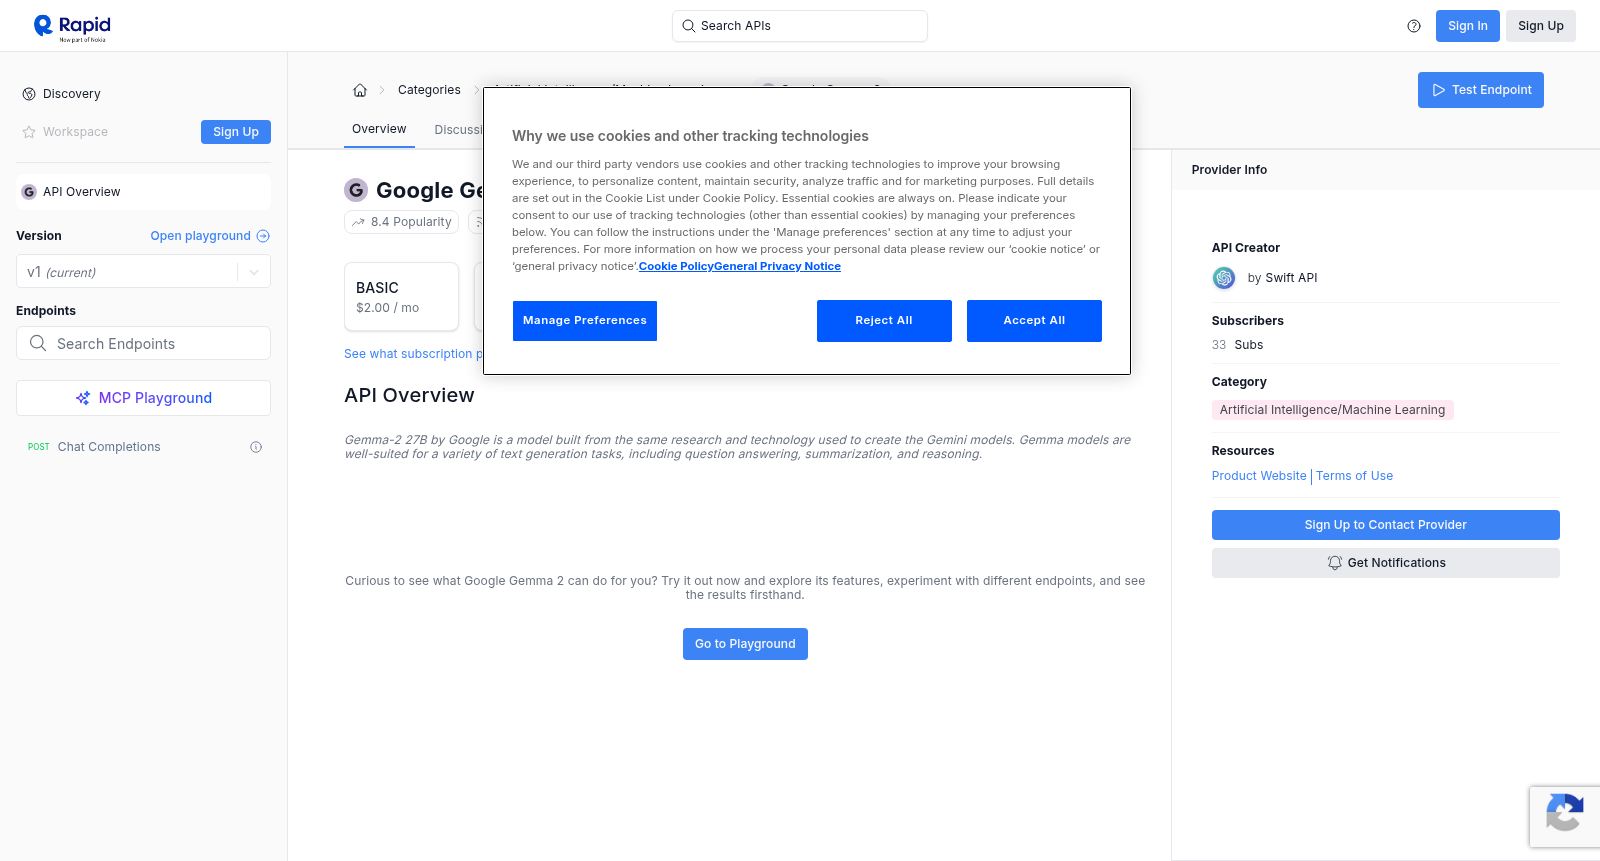
Task: Click the top-right Sign Up button
Action: coord(1540,26)
